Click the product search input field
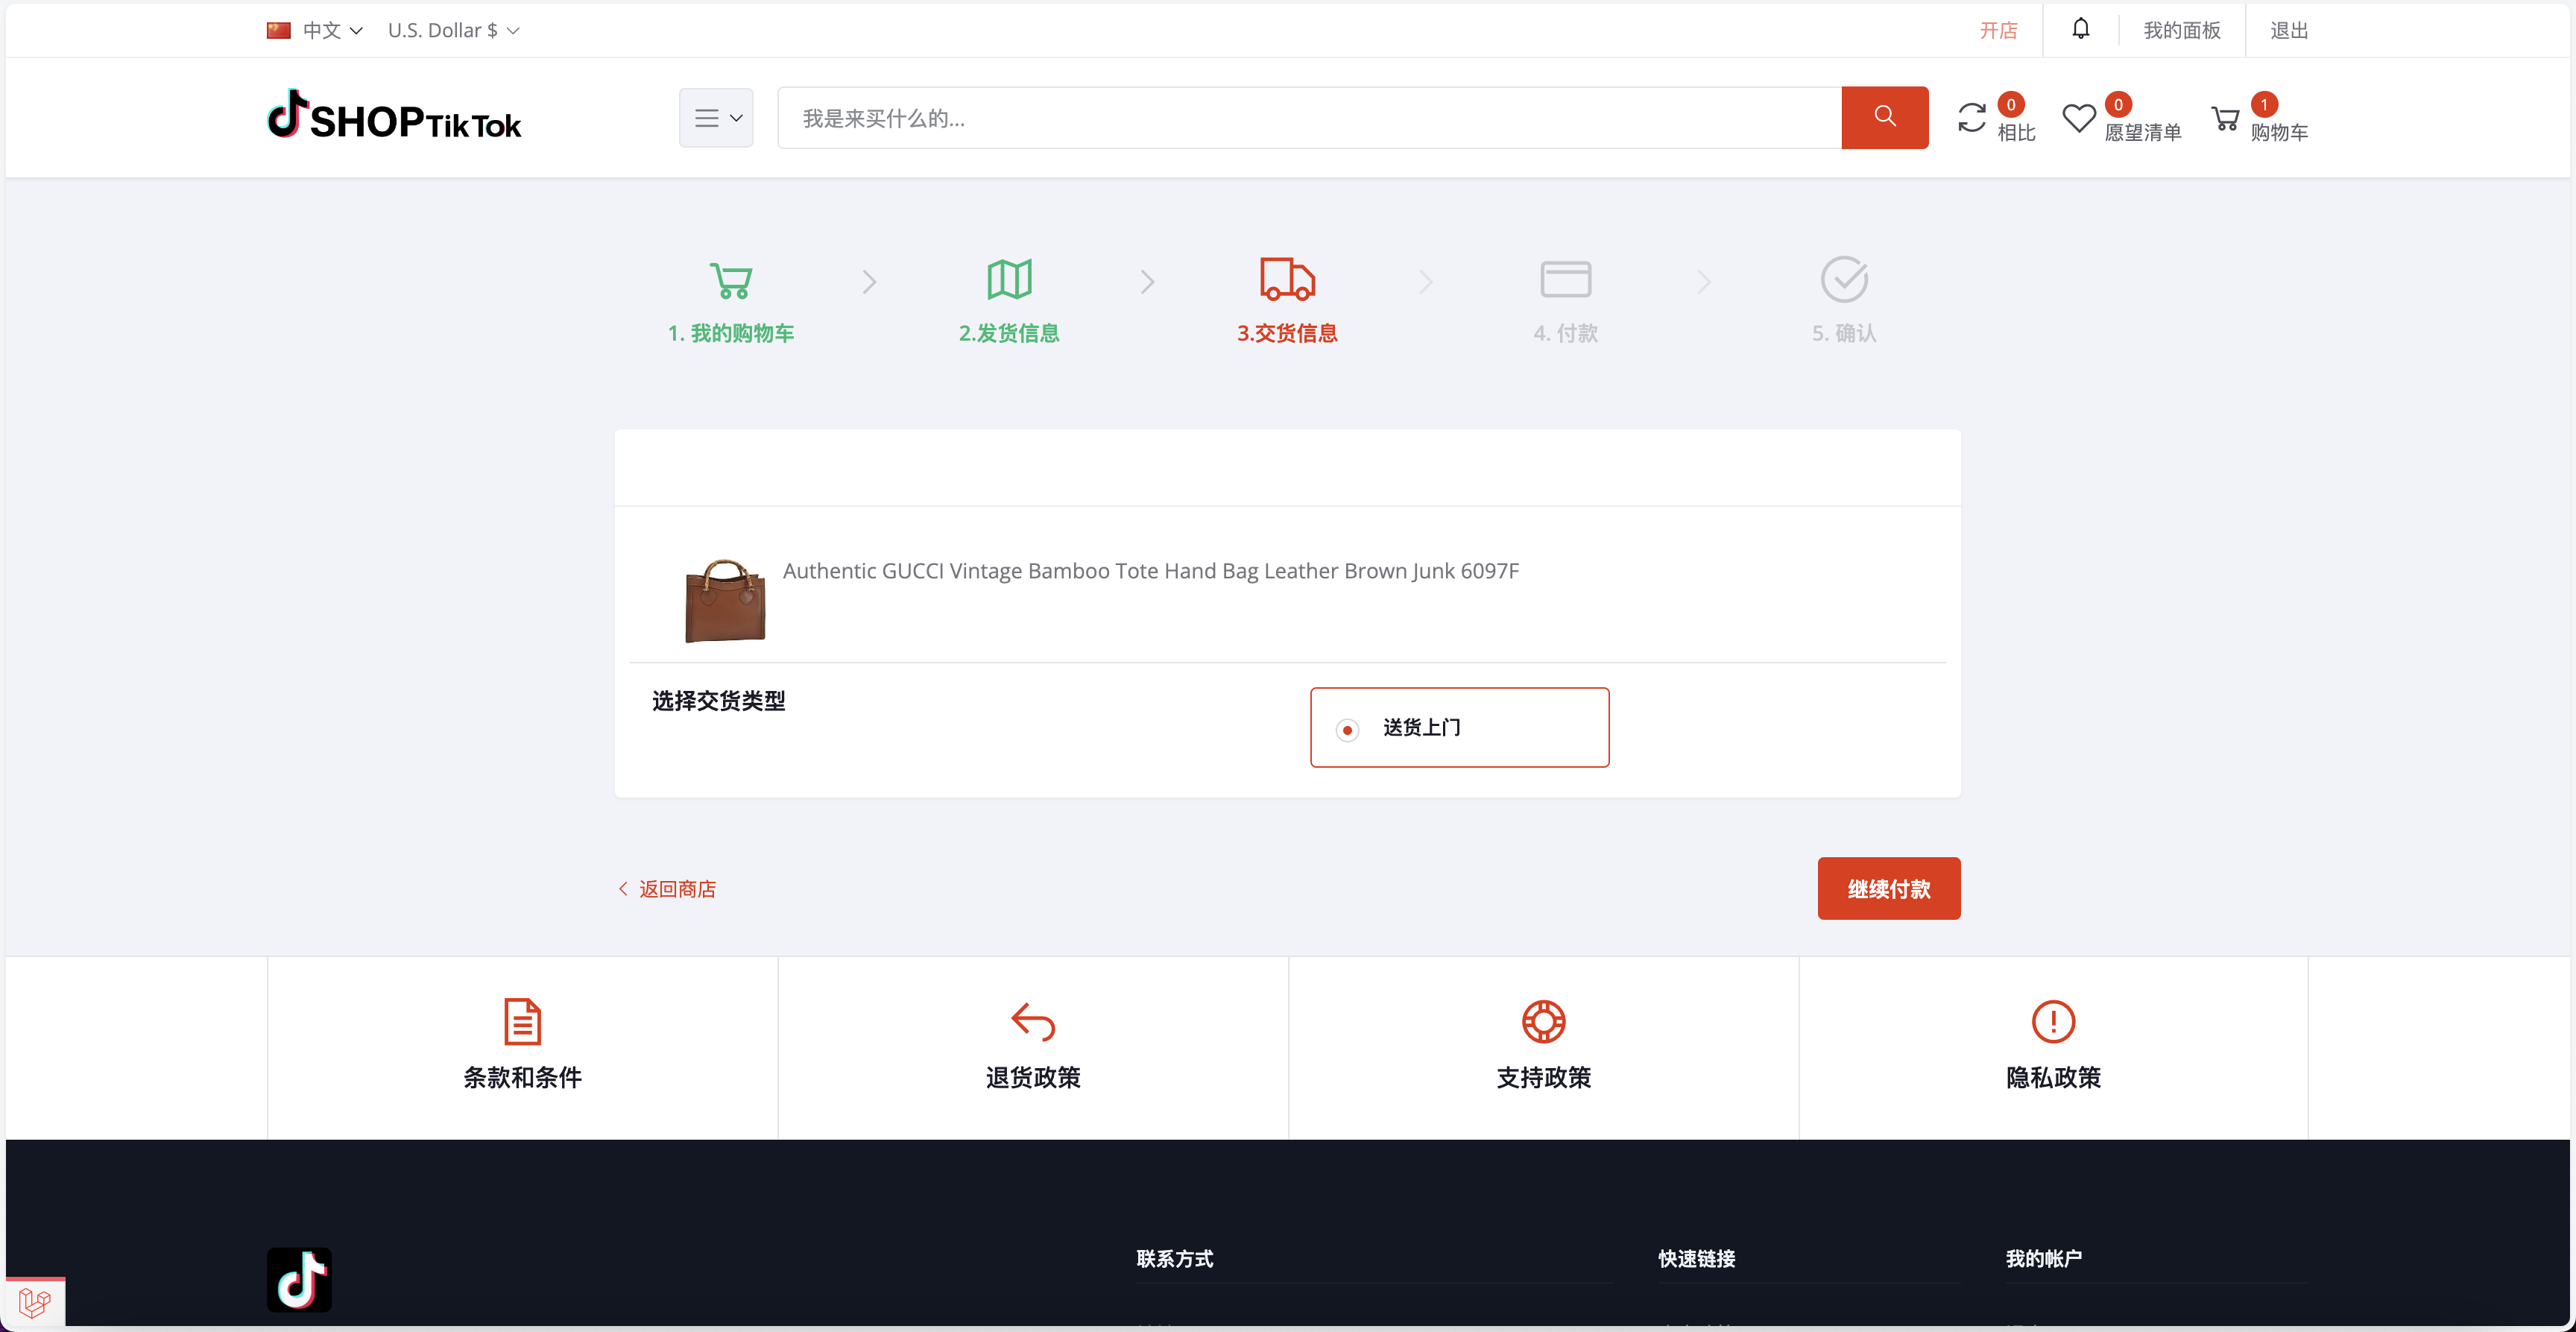 click(x=1310, y=118)
